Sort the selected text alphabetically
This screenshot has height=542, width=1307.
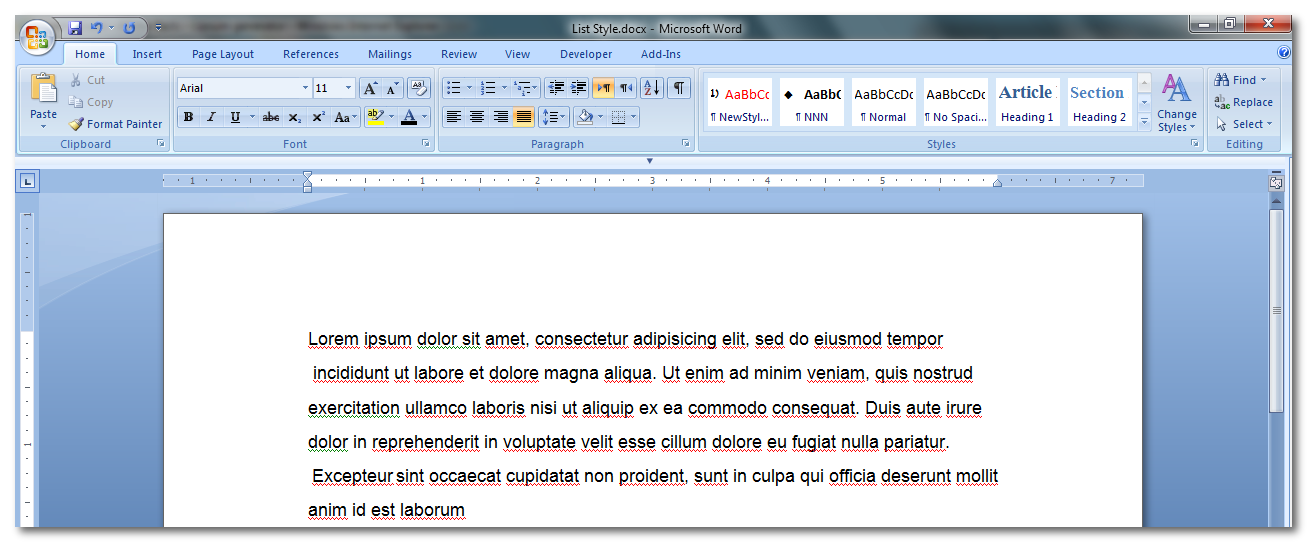(x=652, y=88)
